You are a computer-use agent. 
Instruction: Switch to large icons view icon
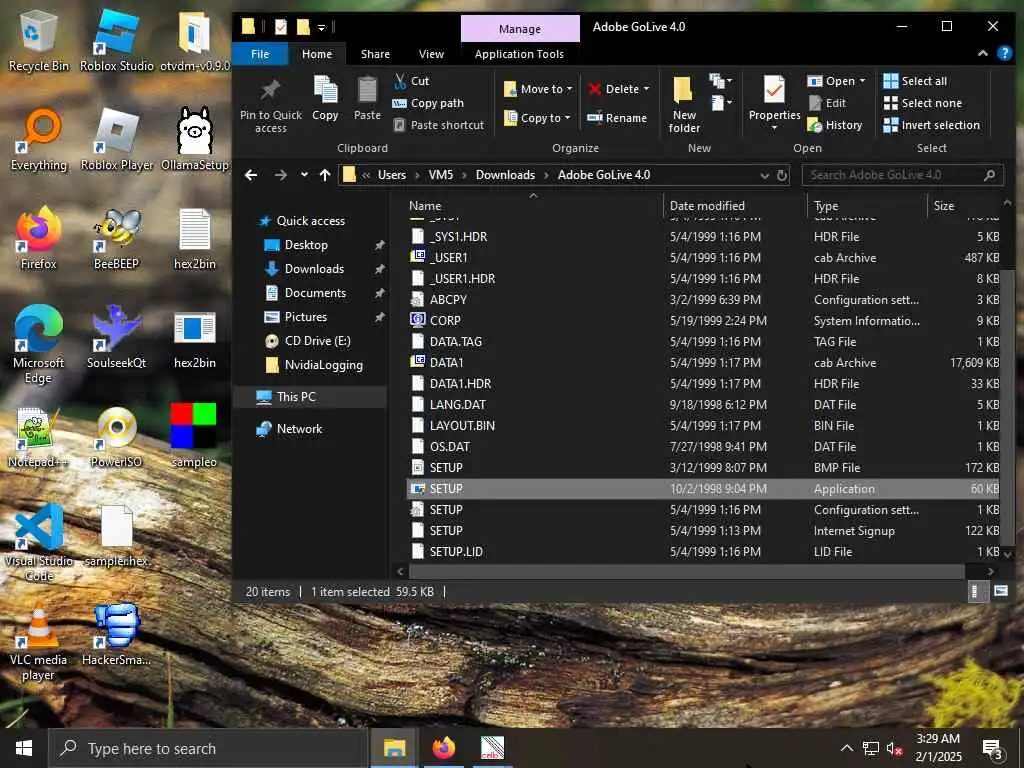(x=1000, y=592)
